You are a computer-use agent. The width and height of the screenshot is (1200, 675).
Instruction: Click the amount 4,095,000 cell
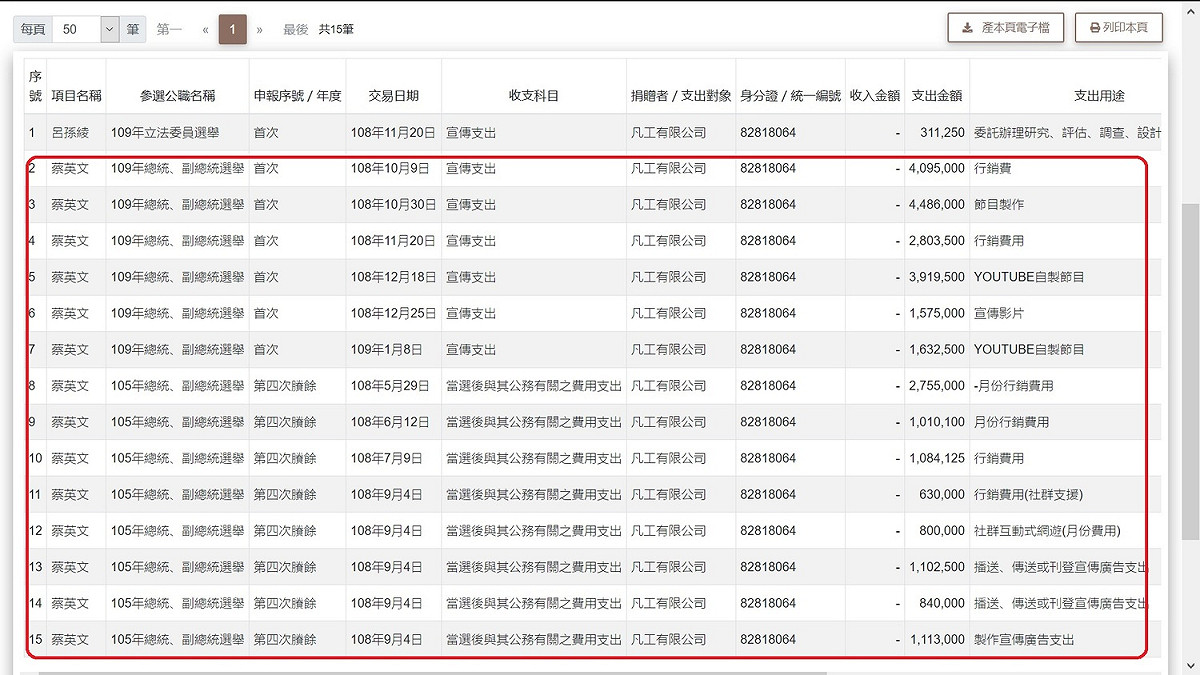pyautogui.click(x=937, y=168)
